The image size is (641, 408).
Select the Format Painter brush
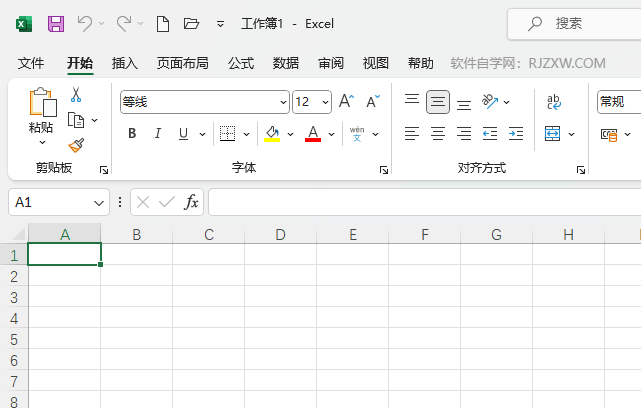76,145
